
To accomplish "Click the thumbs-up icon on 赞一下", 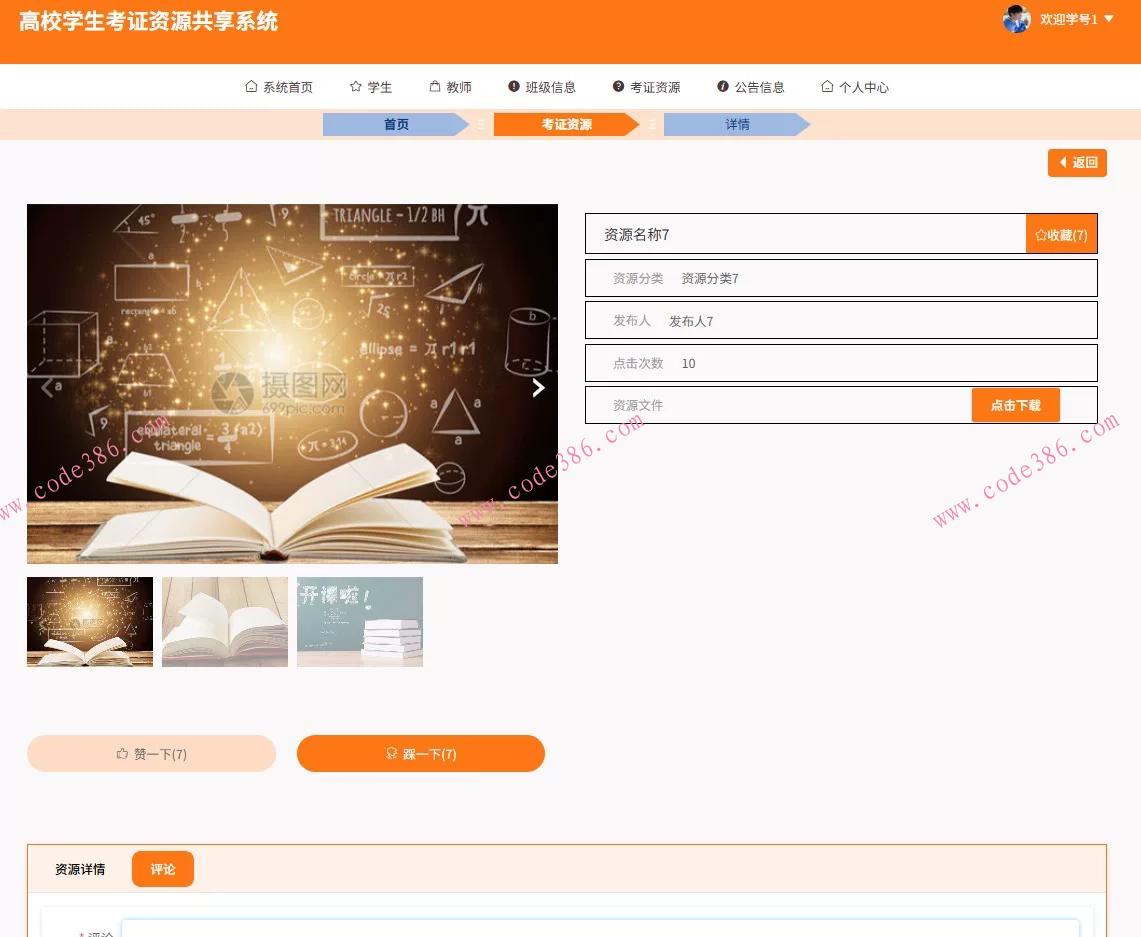I will coord(120,753).
